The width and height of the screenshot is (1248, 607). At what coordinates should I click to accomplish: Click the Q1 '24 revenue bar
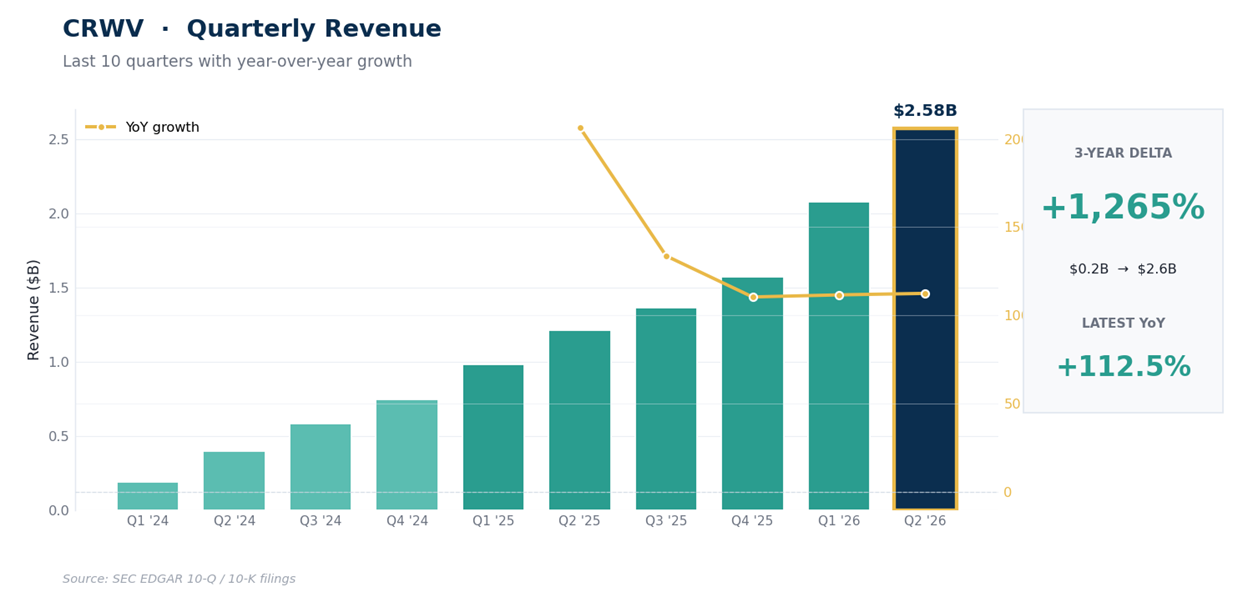pyautogui.click(x=147, y=496)
